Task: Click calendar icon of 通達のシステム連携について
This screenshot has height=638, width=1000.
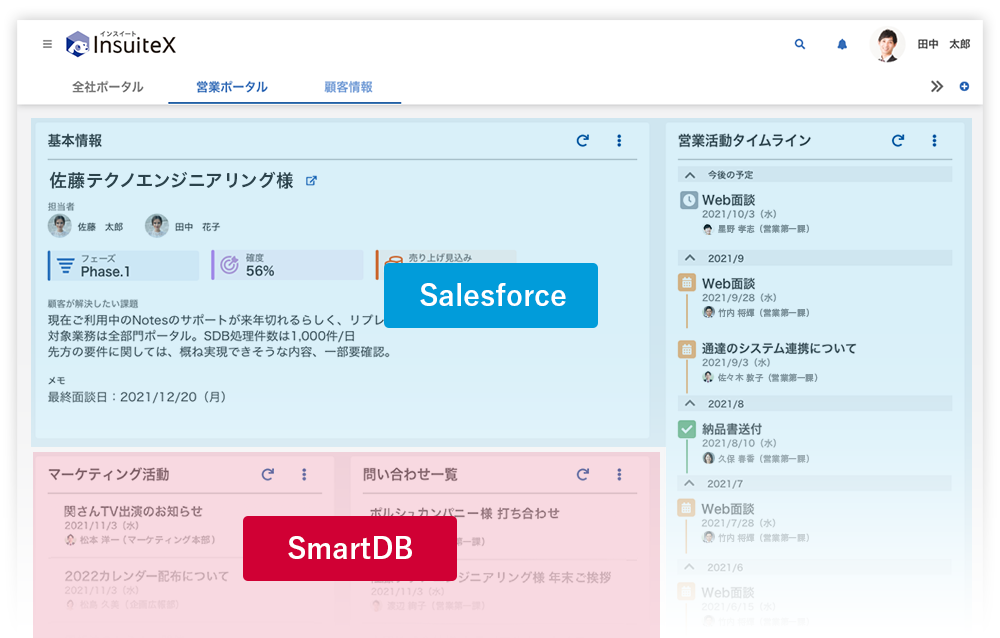Action: (687, 349)
